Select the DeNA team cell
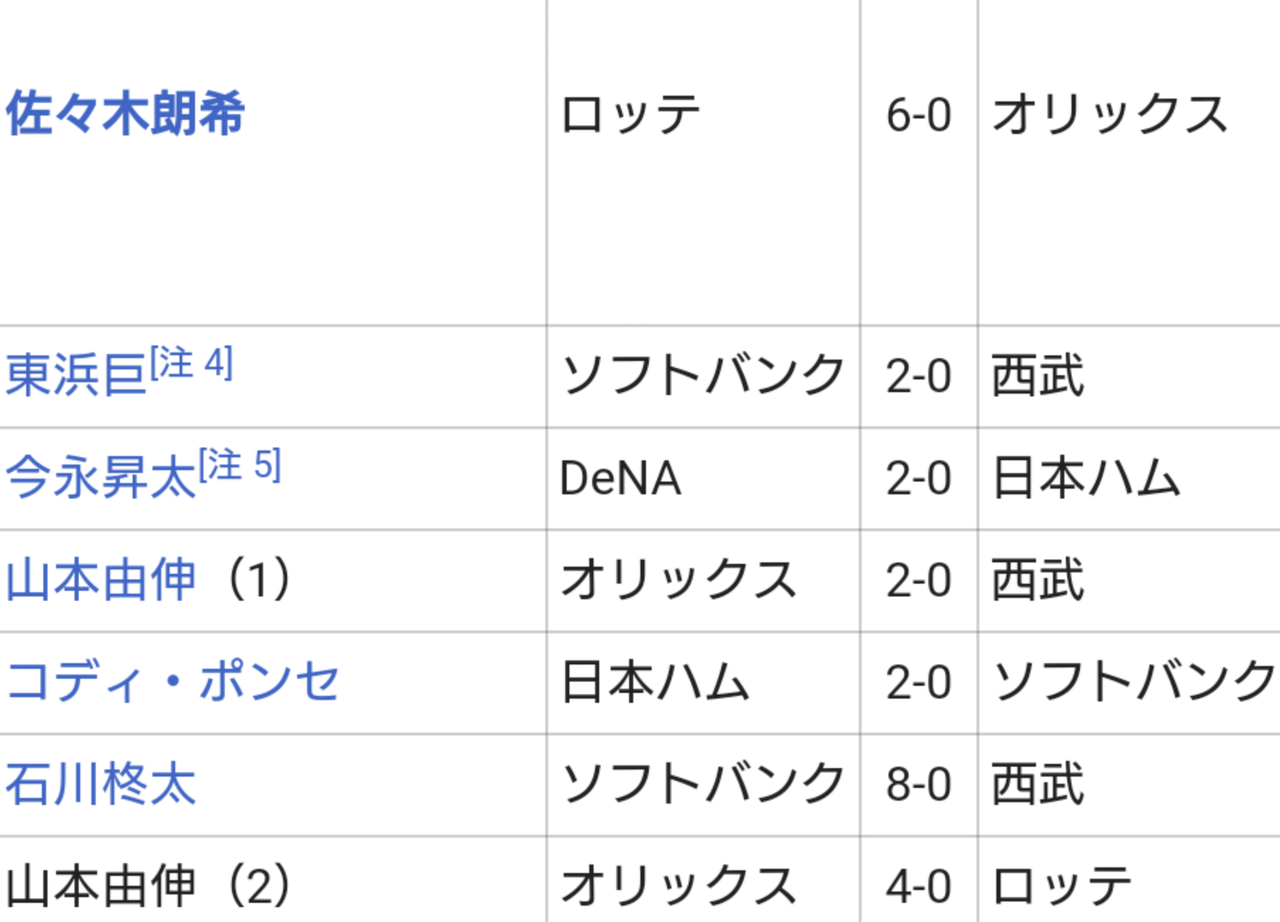1280x922 pixels. point(703,478)
